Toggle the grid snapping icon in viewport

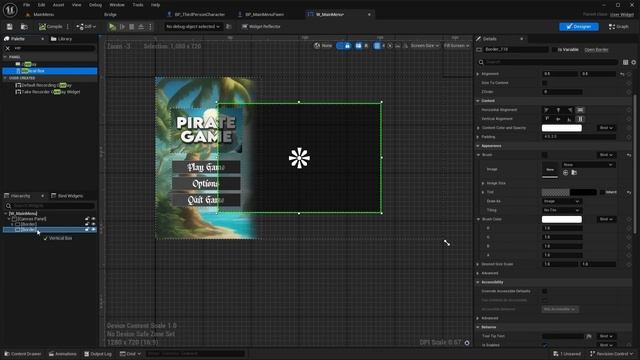[x=377, y=46]
